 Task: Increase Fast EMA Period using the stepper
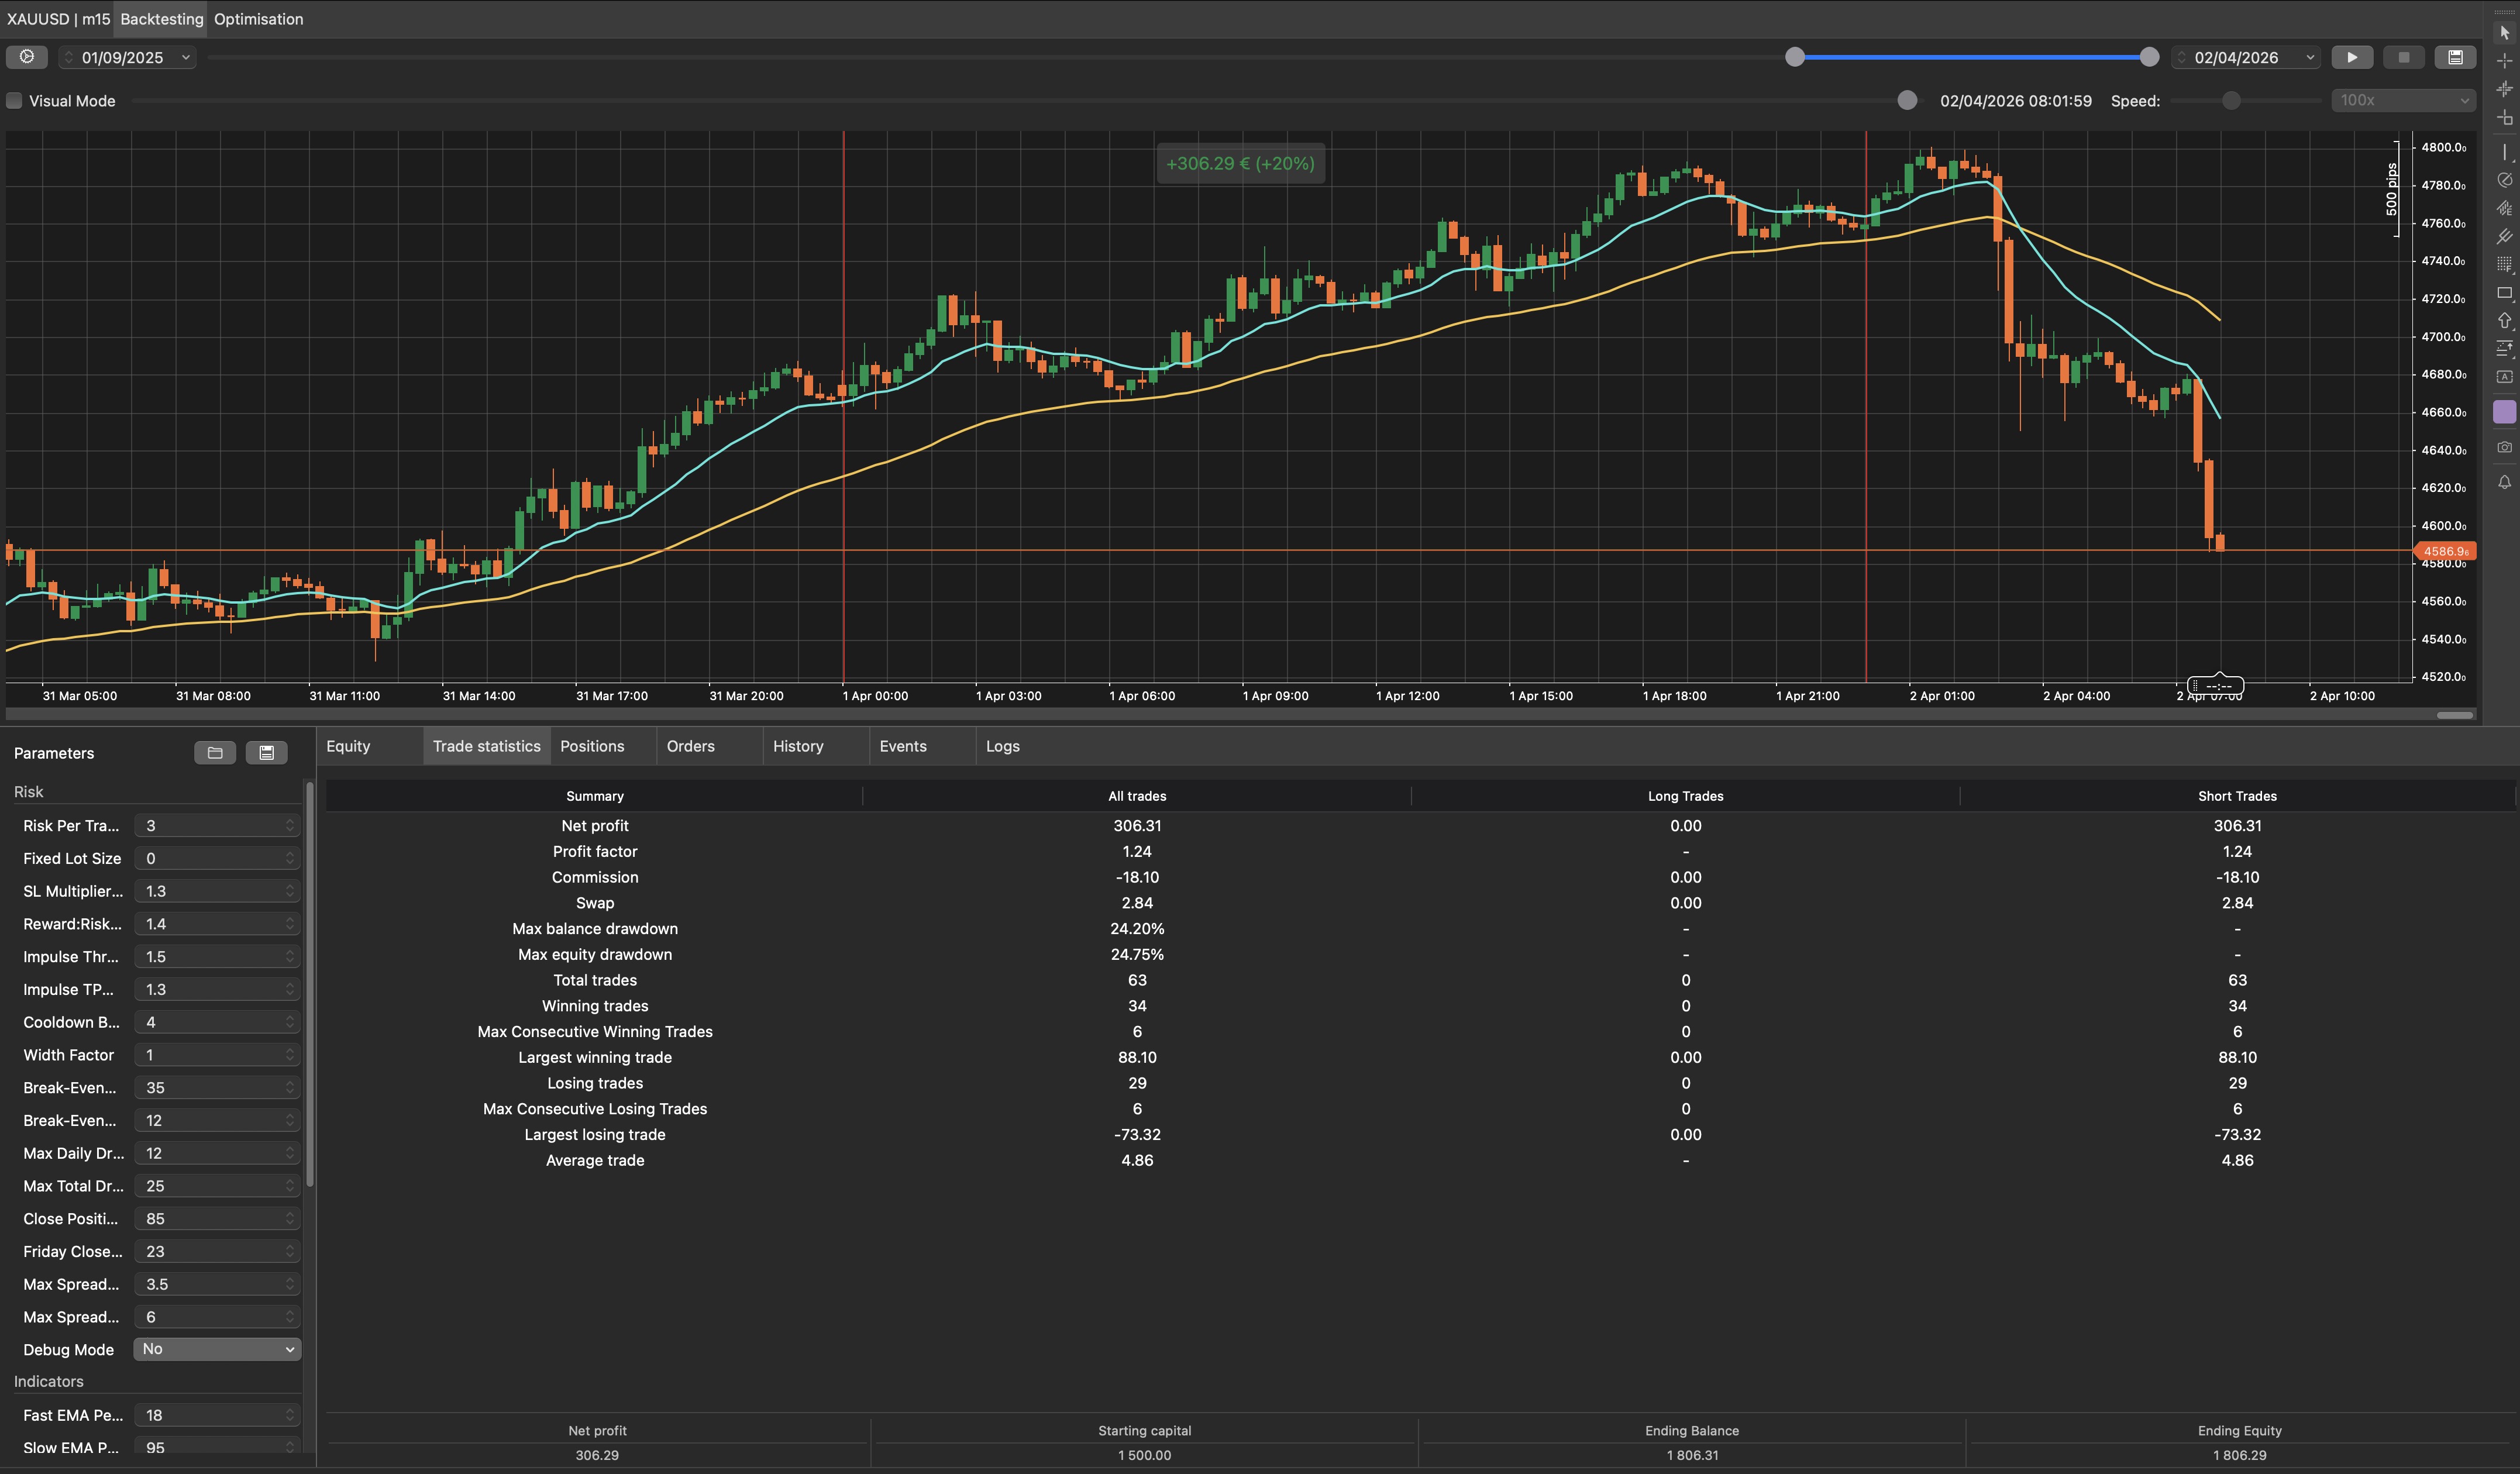click(x=291, y=1410)
